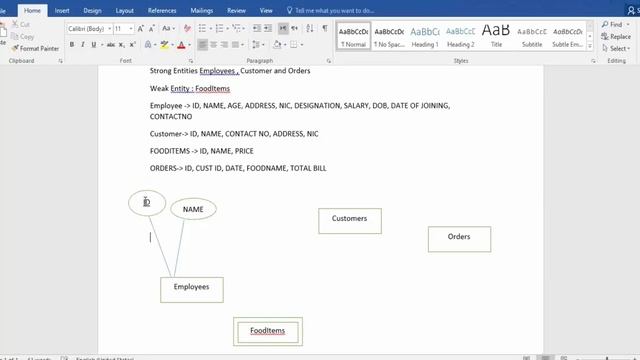Increase paragraph indent
This screenshot has height=360, width=640.
(268, 28)
